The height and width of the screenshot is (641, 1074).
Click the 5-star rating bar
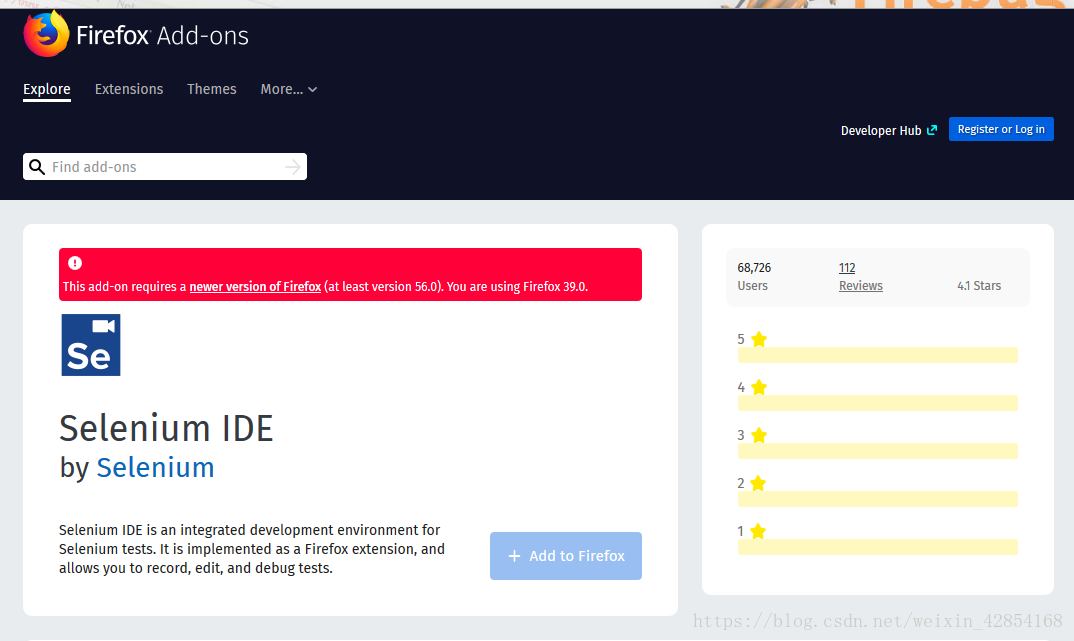[877, 355]
